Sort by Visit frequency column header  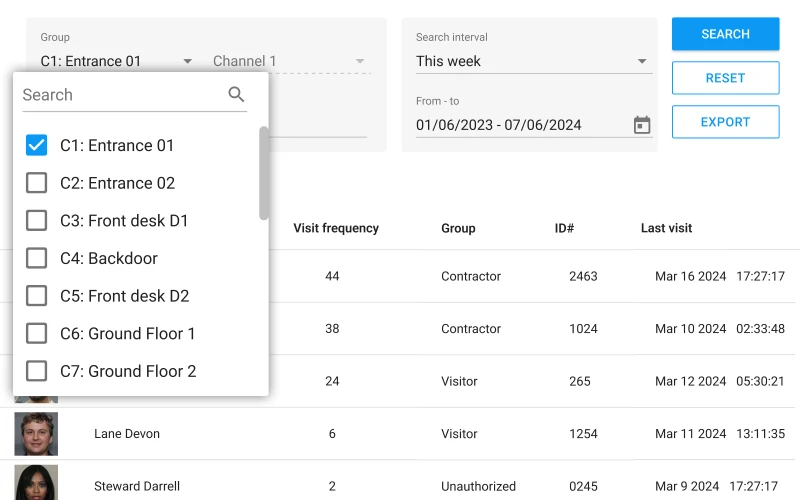pyautogui.click(x=336, y=228)
